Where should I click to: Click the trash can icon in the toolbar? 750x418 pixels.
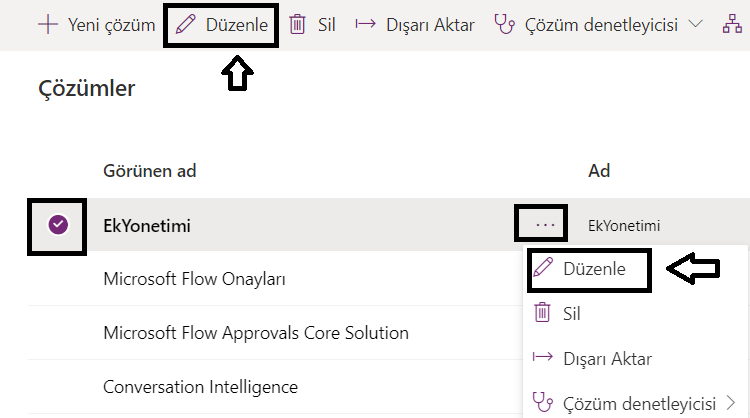pyautogui.click(x=297, y=24)
